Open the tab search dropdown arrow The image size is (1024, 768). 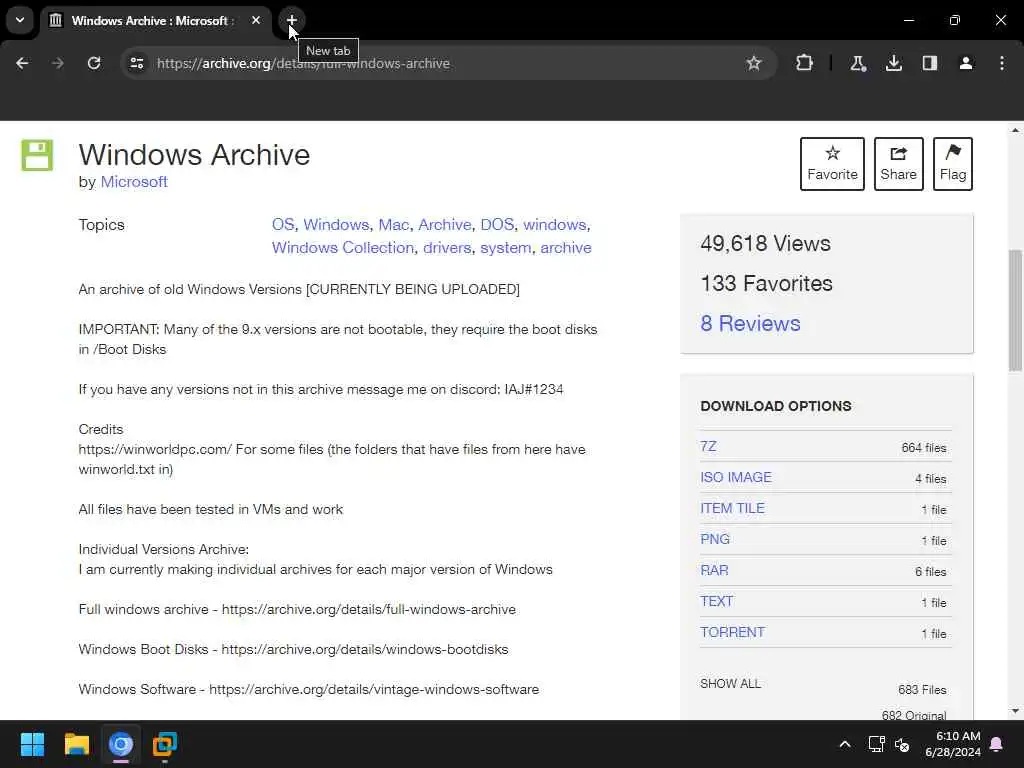coord(20,20)
